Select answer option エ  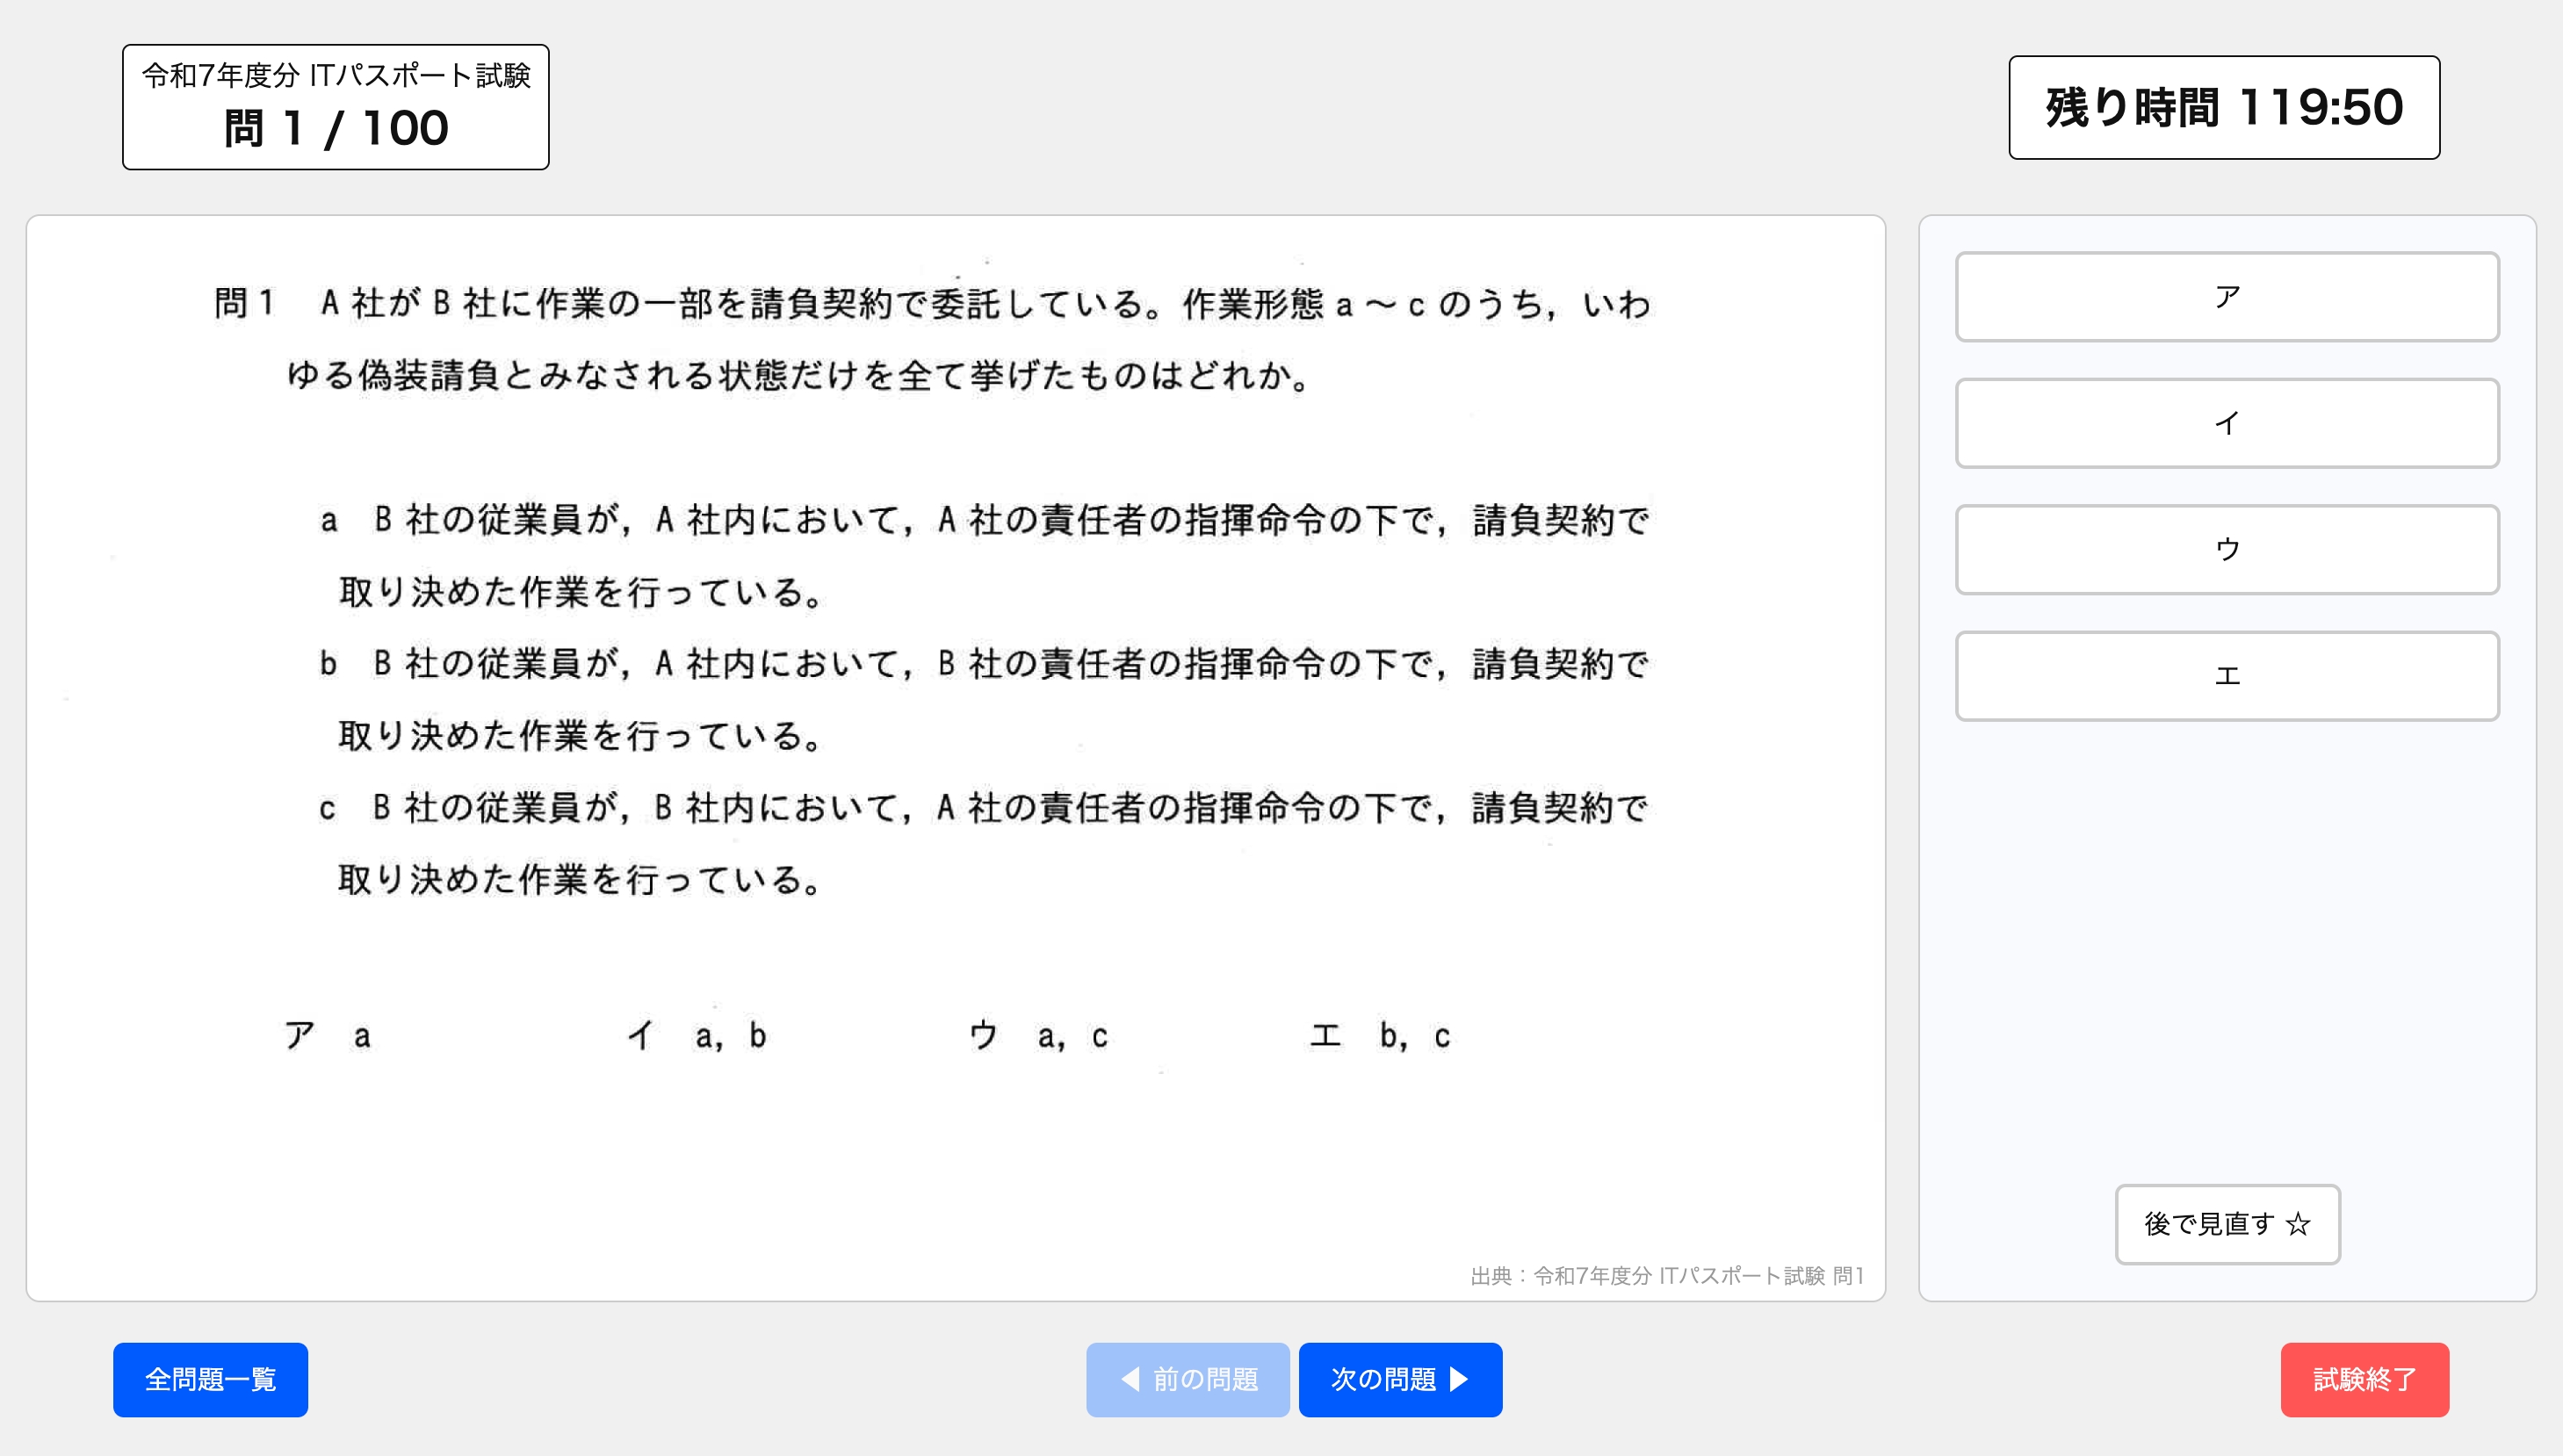[x=2227, y=676]
